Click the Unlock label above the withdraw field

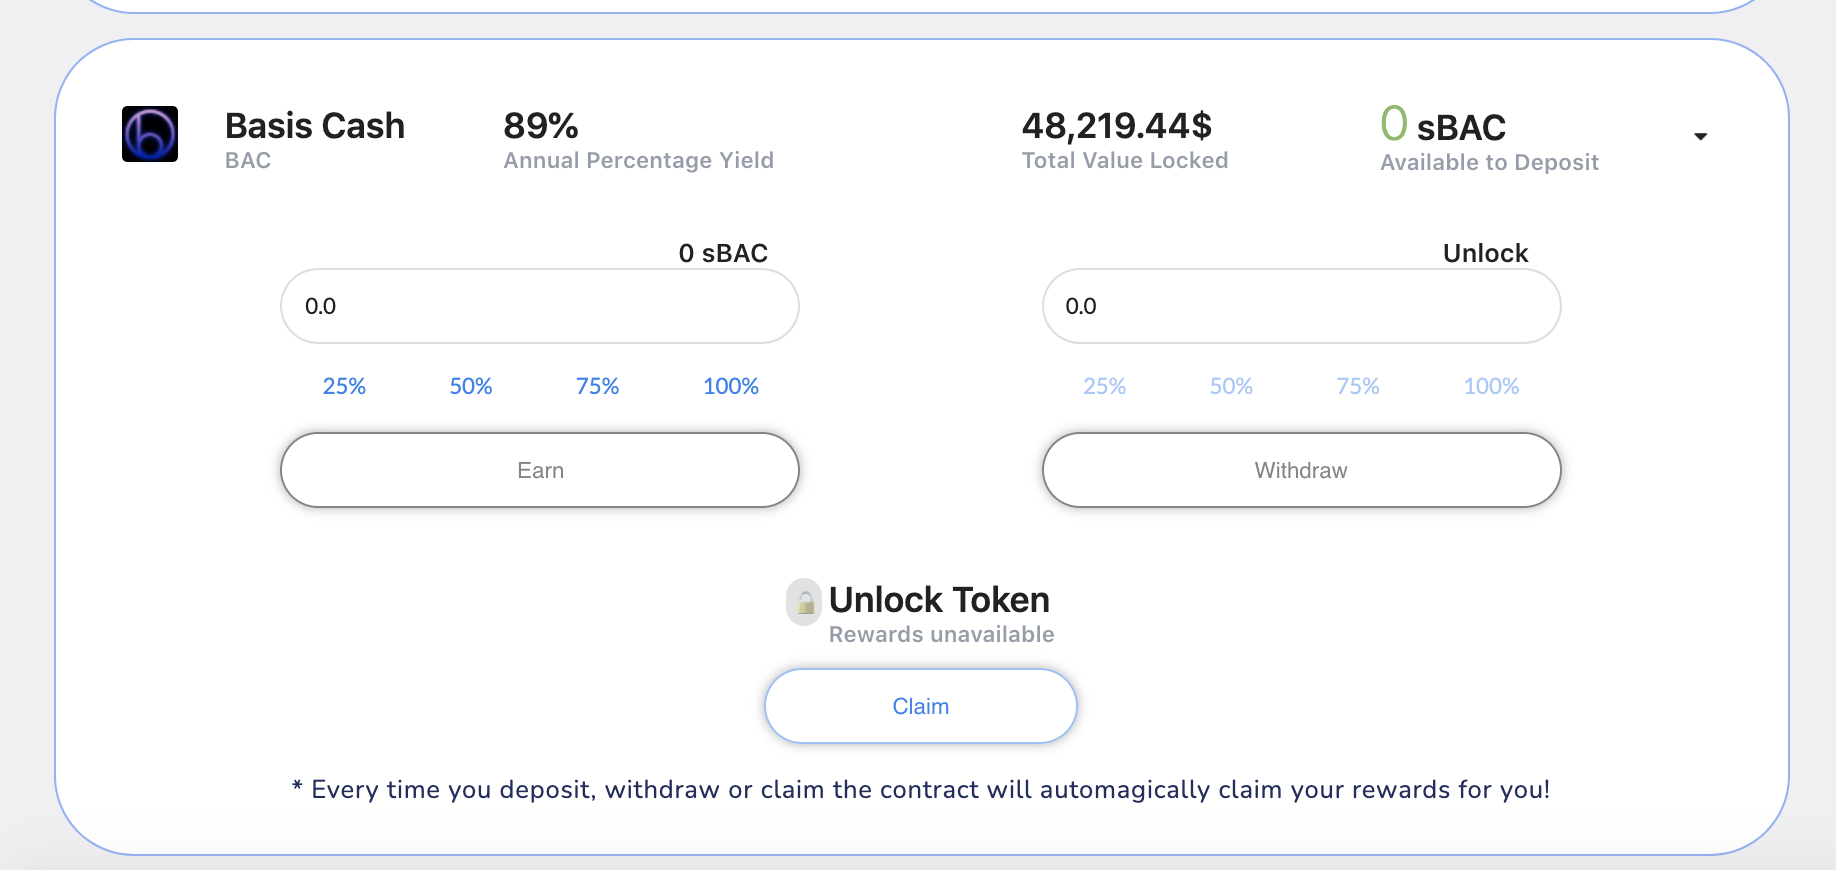coord(1485,252)
